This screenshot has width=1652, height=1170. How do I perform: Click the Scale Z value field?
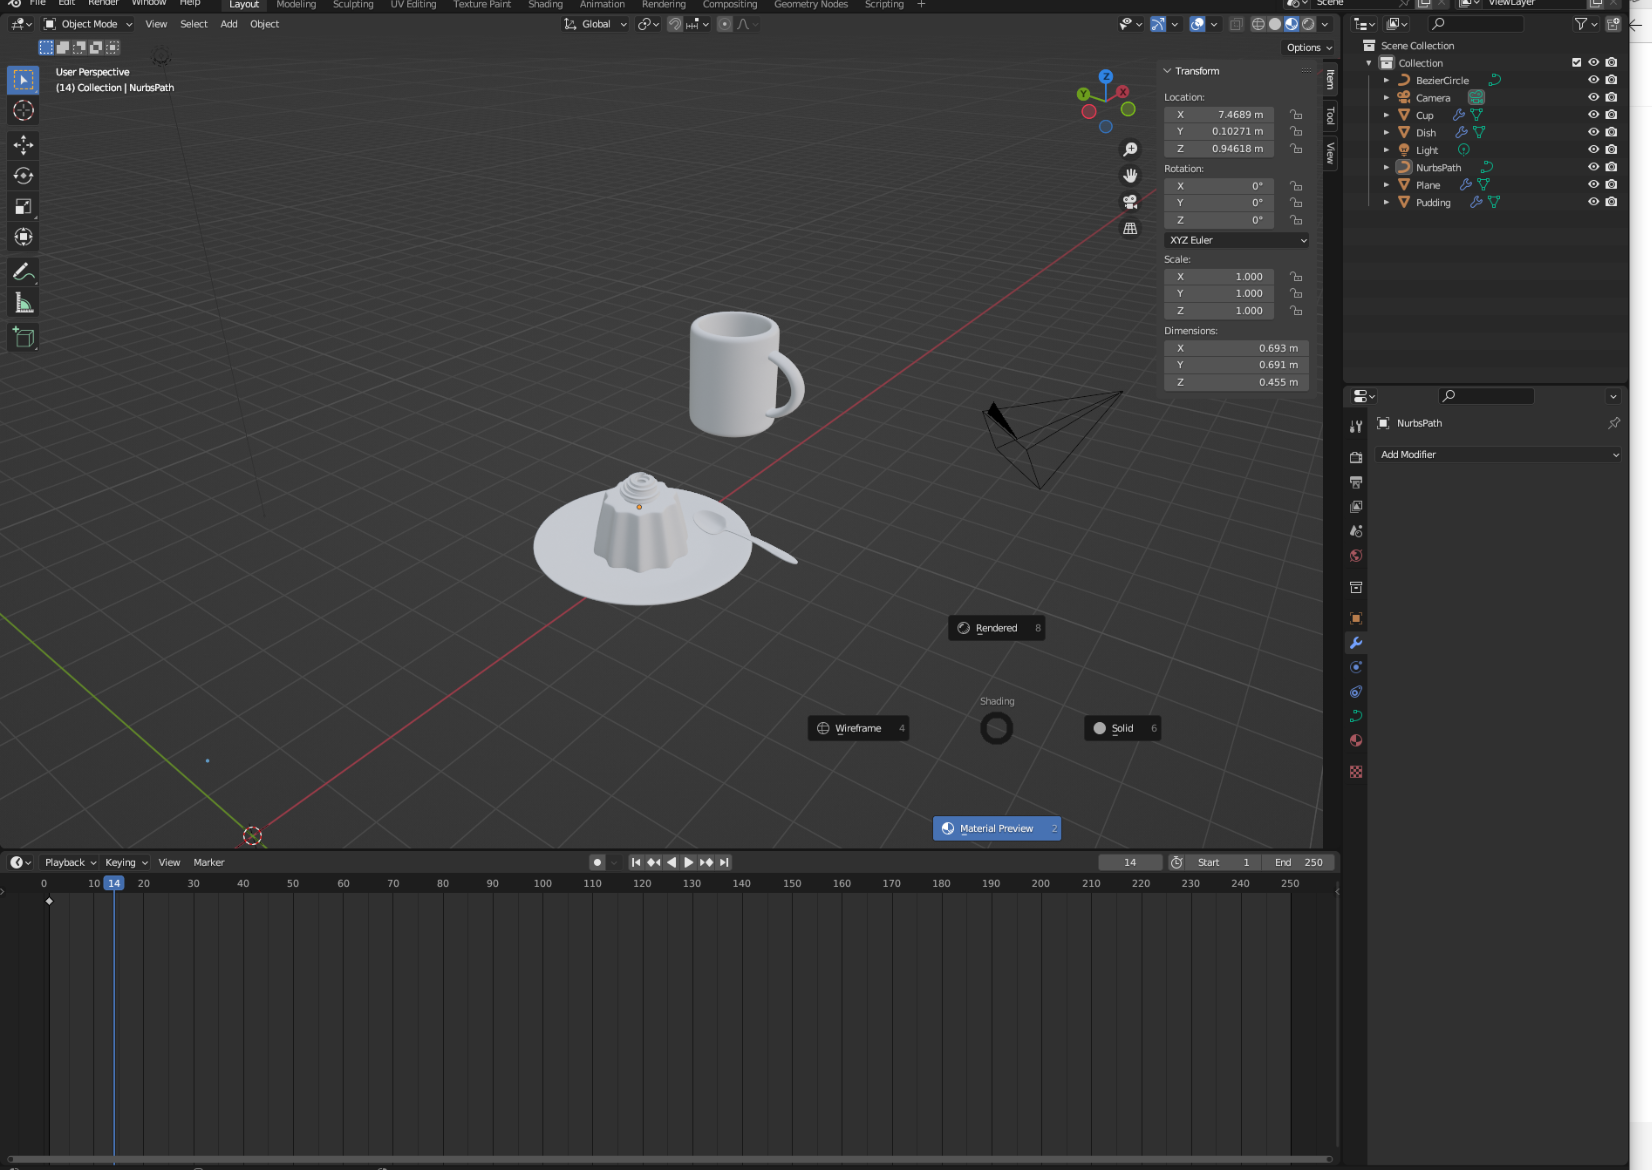1219,311
